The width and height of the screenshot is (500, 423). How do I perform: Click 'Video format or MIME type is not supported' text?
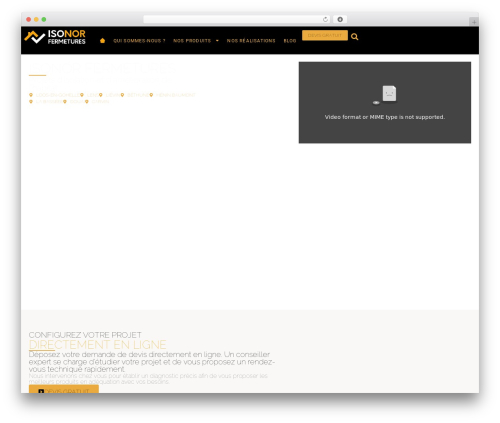pyautogui.click(x=385, y=117)
